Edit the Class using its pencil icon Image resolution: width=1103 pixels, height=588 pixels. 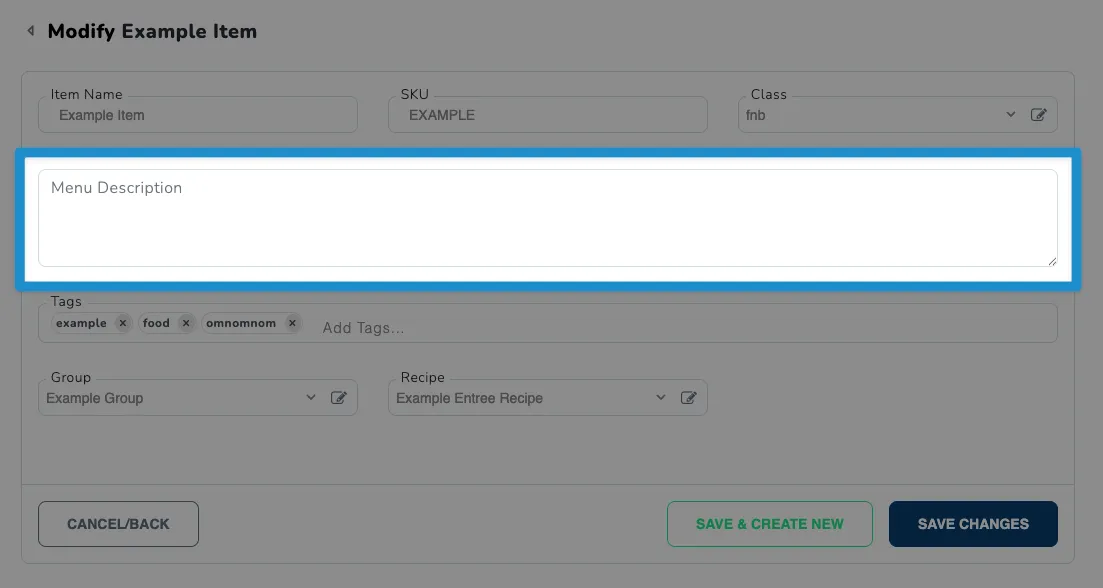[1038, 115]
